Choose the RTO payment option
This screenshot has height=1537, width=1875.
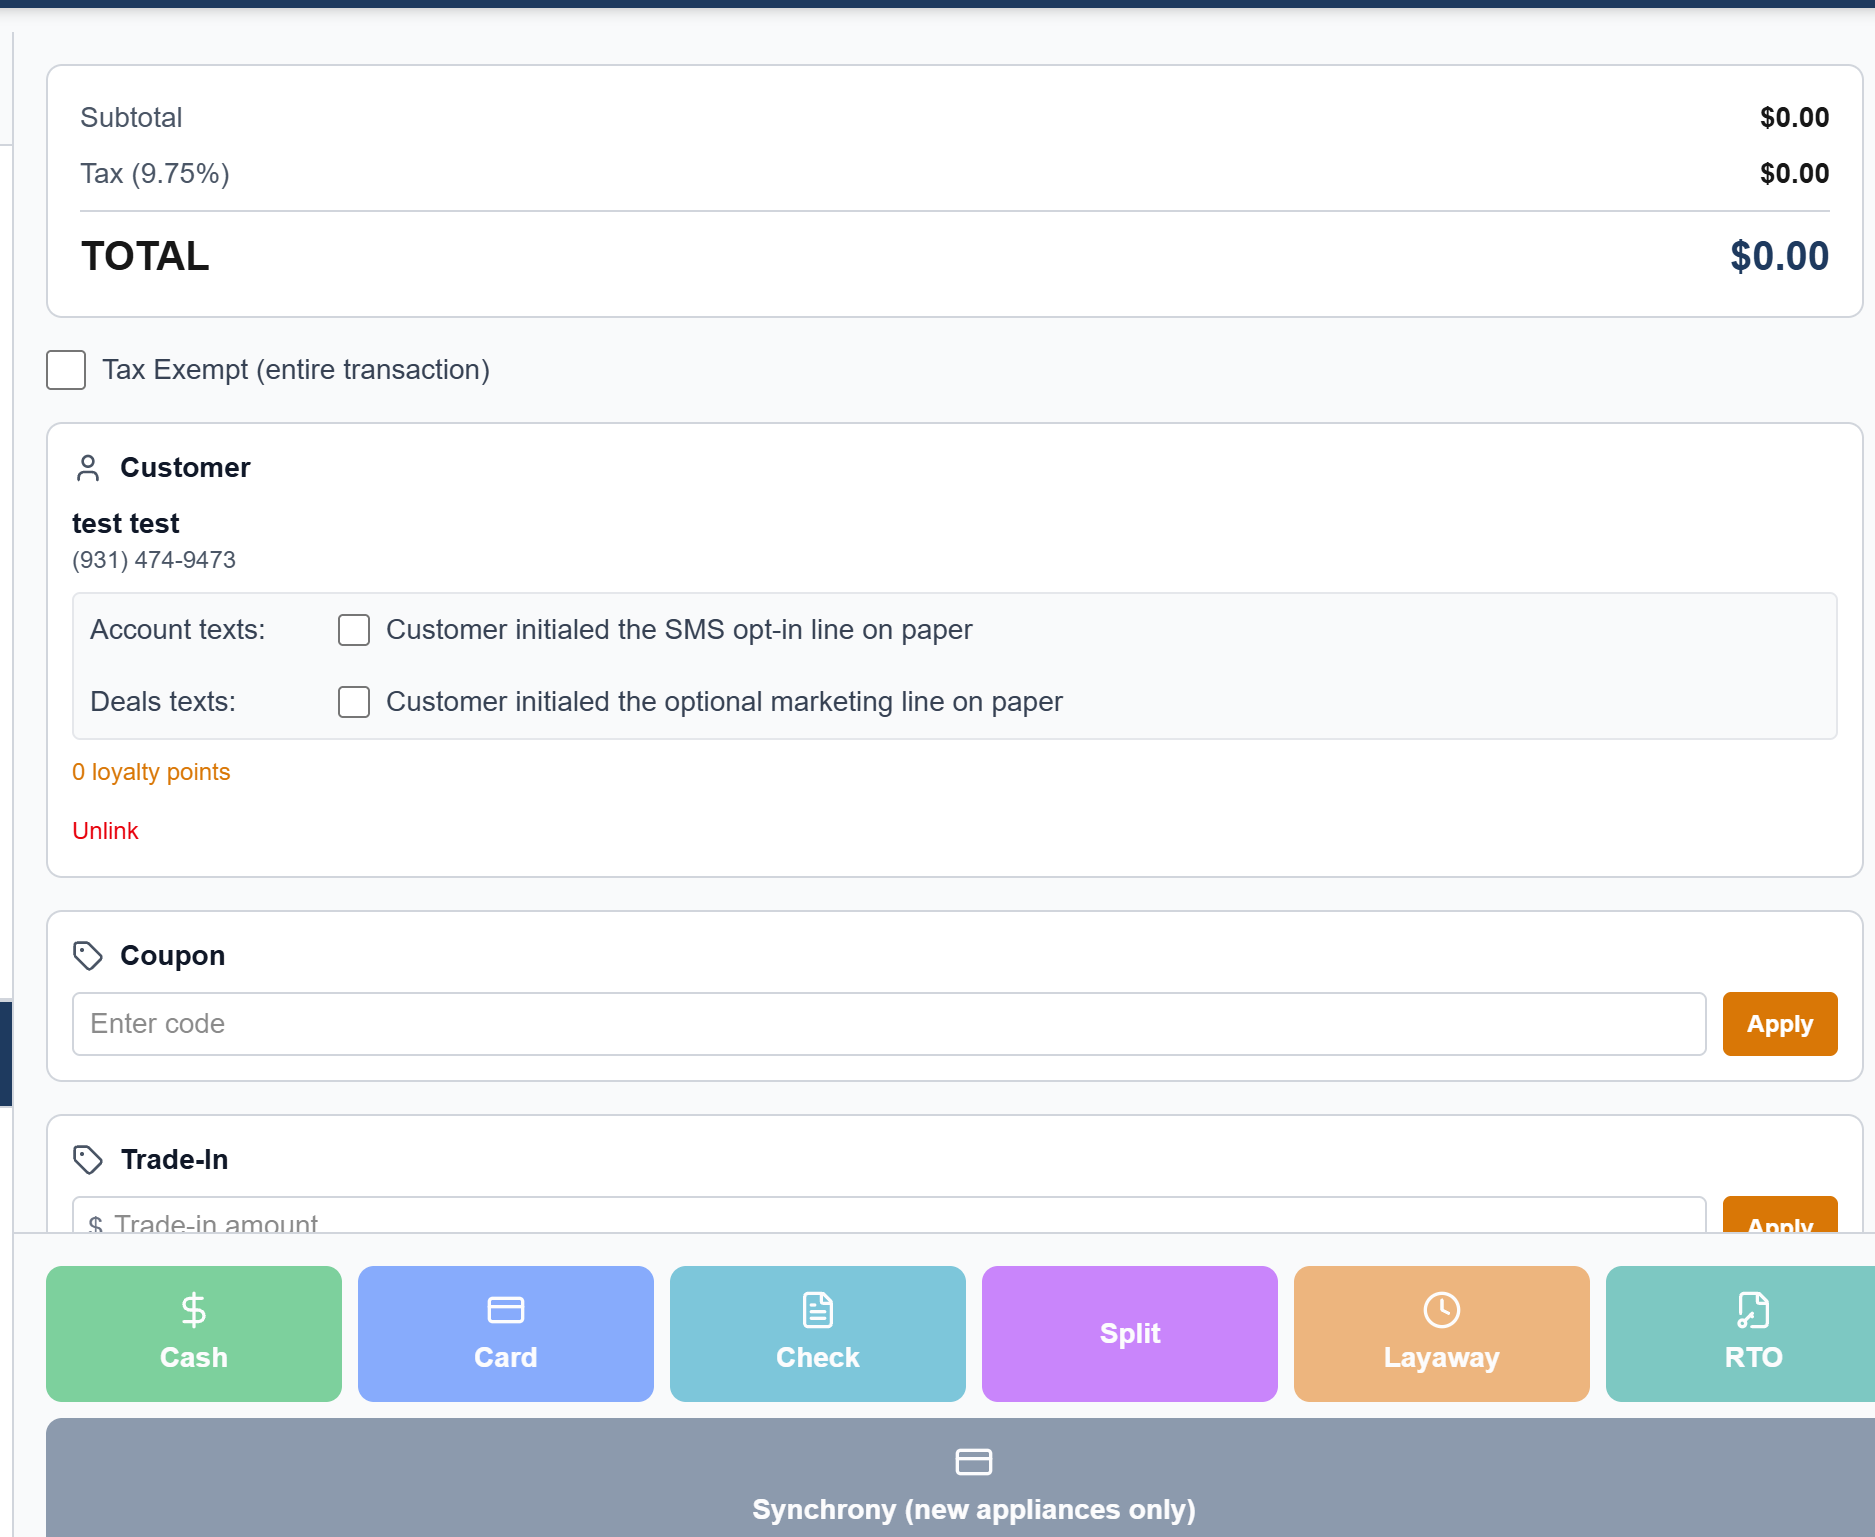[1740, 1334]
